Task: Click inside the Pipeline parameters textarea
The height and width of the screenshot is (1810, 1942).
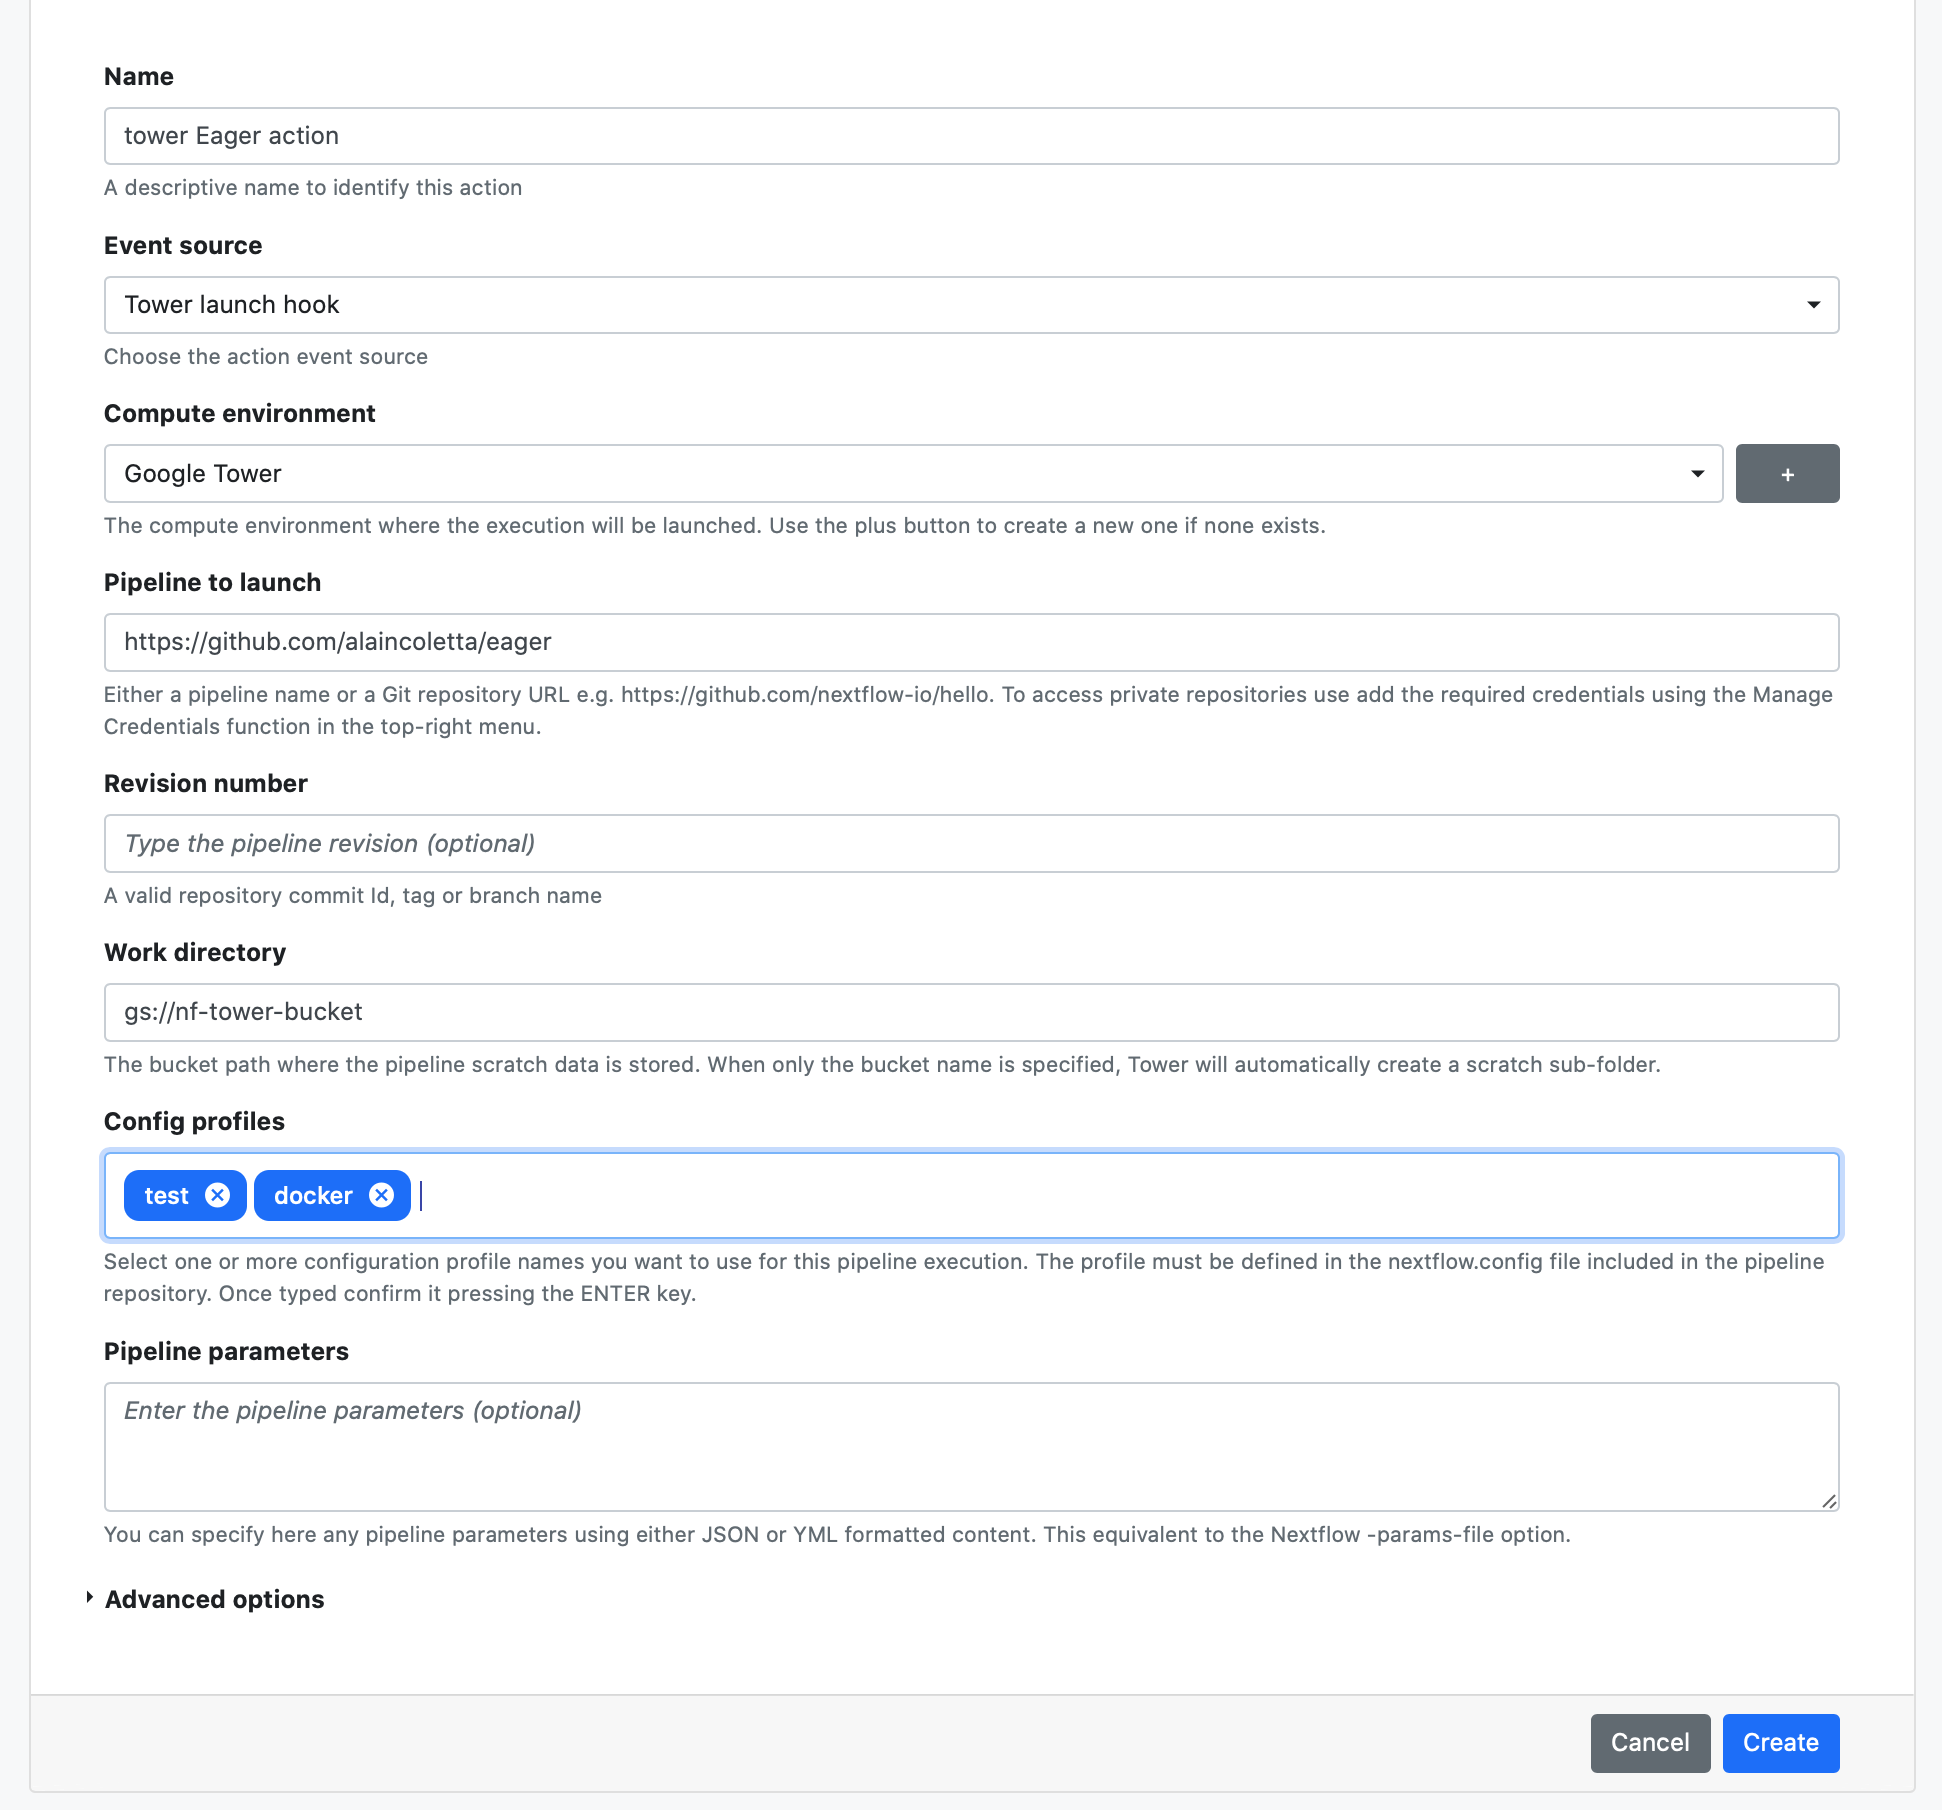Action: [x=971, y=1447]
